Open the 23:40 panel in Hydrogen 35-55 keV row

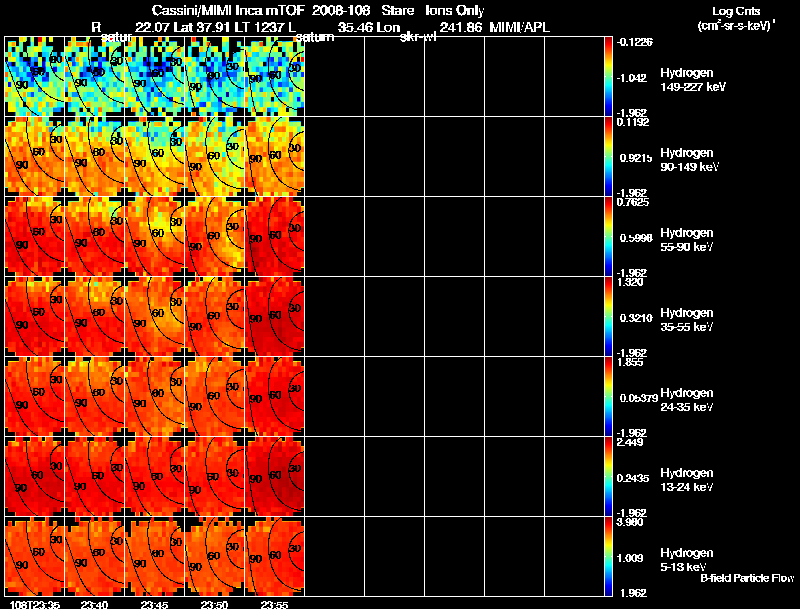(94, 316)
